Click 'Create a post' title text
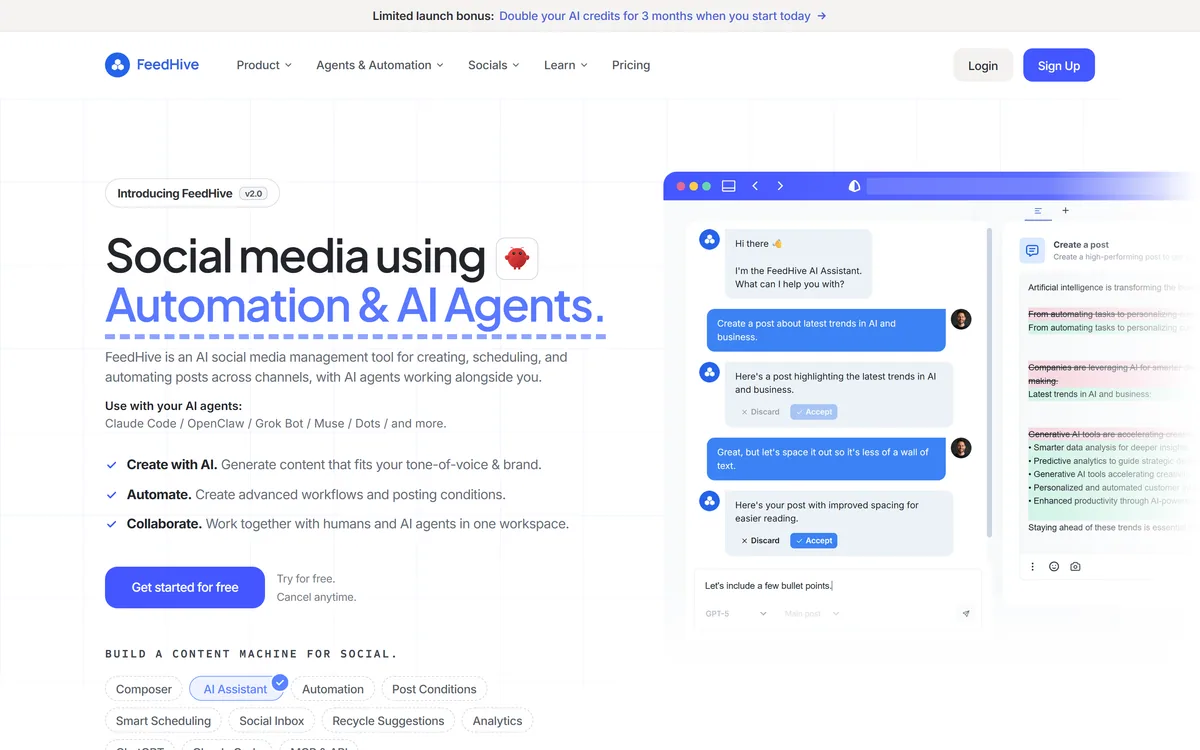This screenshot has height=750, width=1200. point(1081,244)
